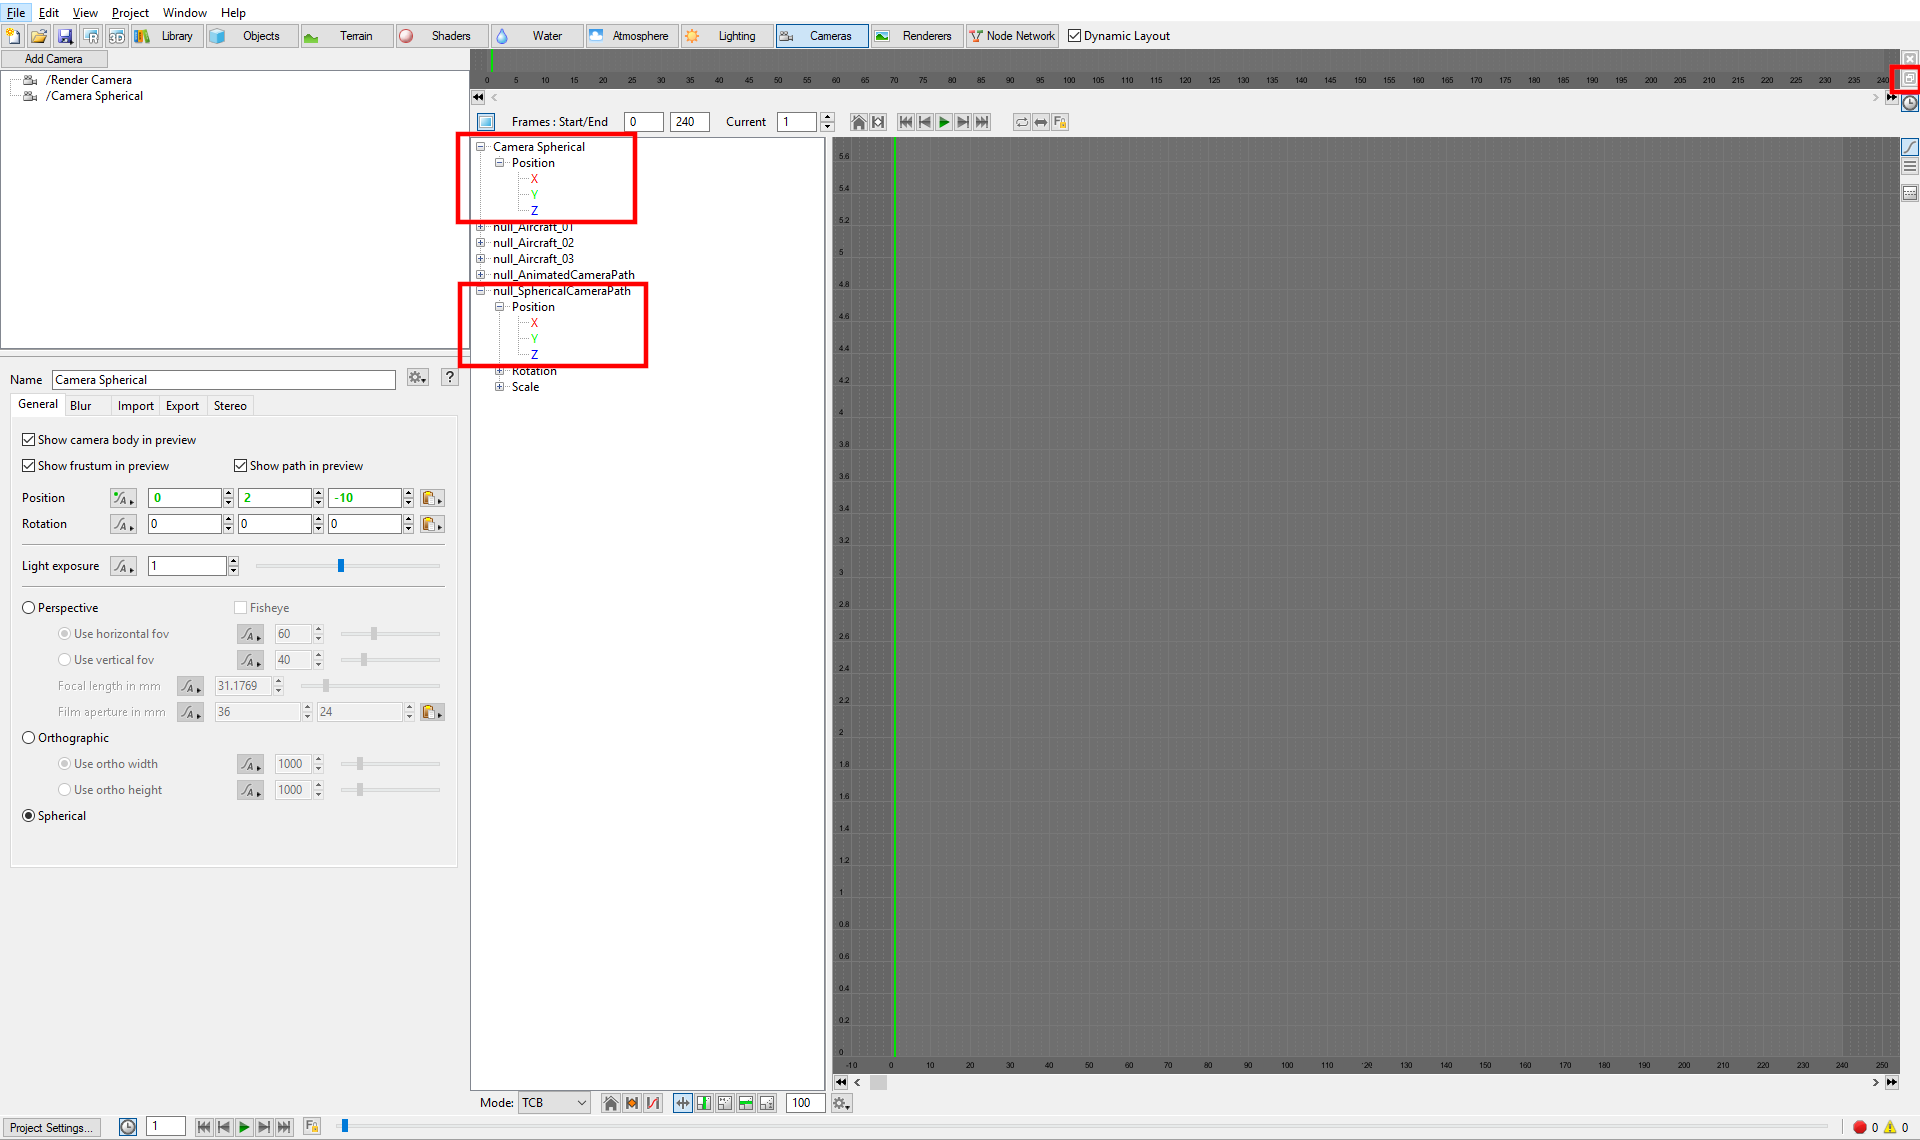This screenshot has height=1140, width=1920.
Task: Jump to last frame in the animation panel
Action: click(982, 122)
